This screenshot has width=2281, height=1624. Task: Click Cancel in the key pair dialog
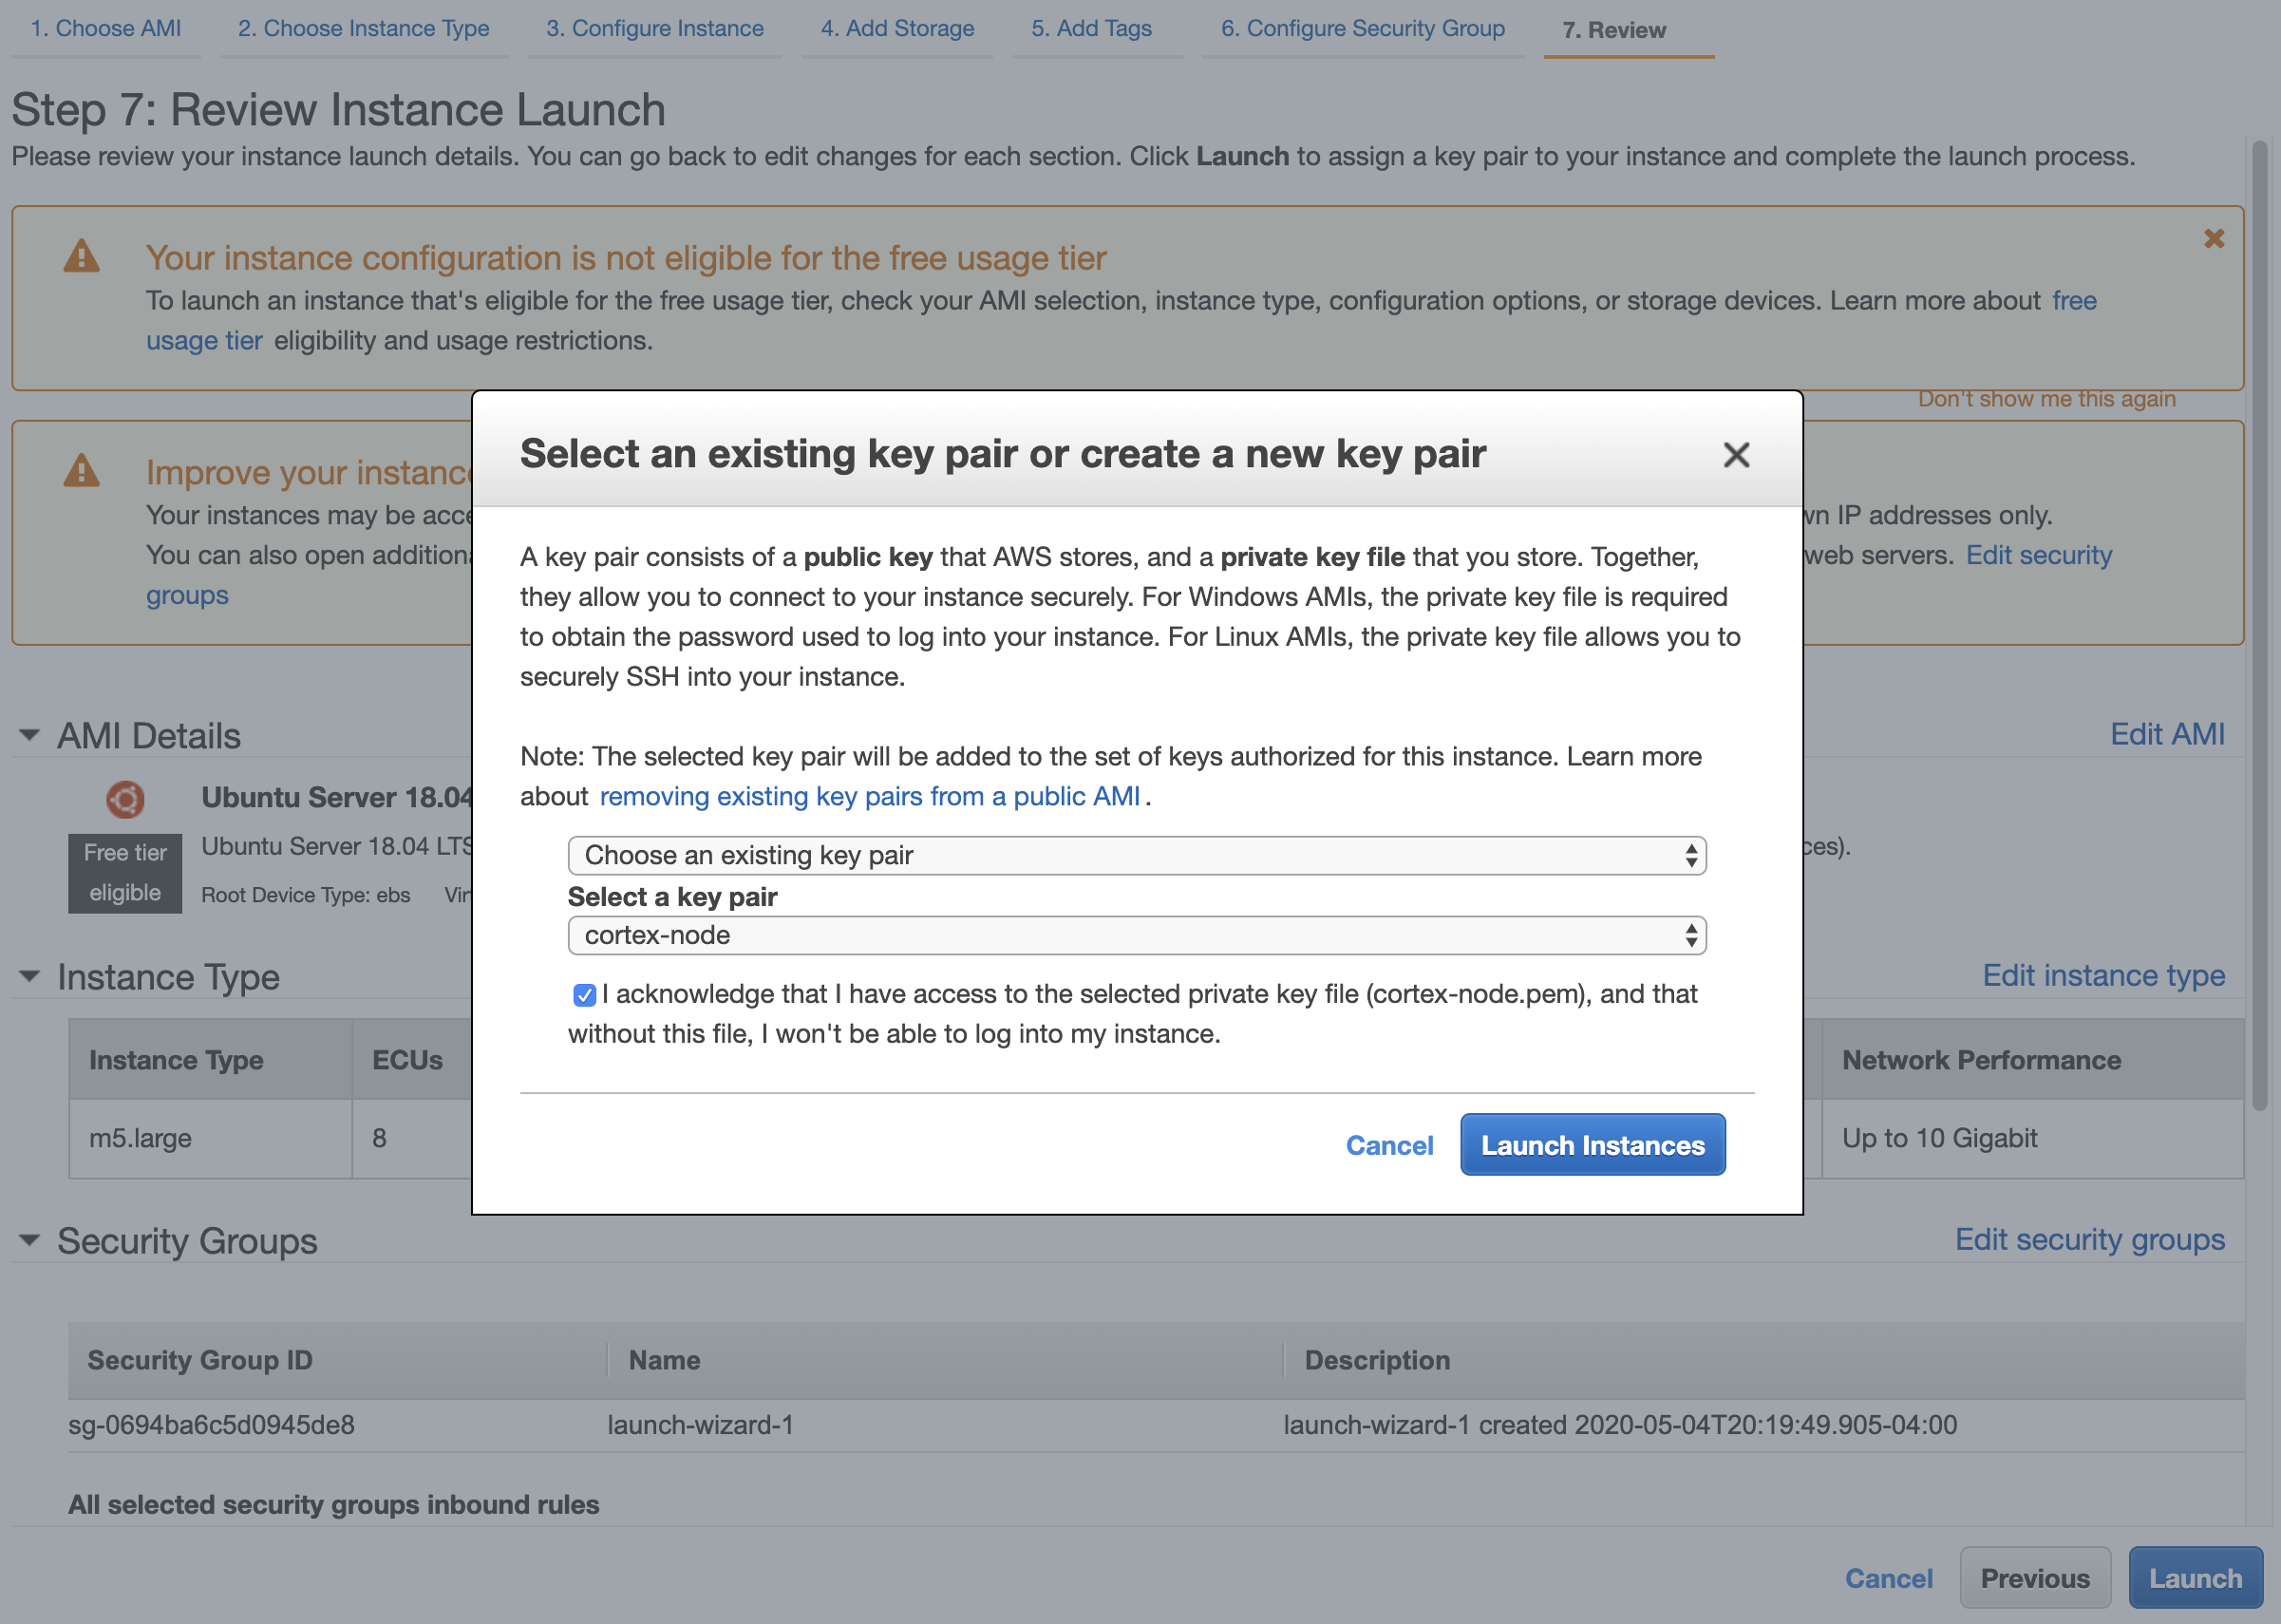click(1389, 1145)
